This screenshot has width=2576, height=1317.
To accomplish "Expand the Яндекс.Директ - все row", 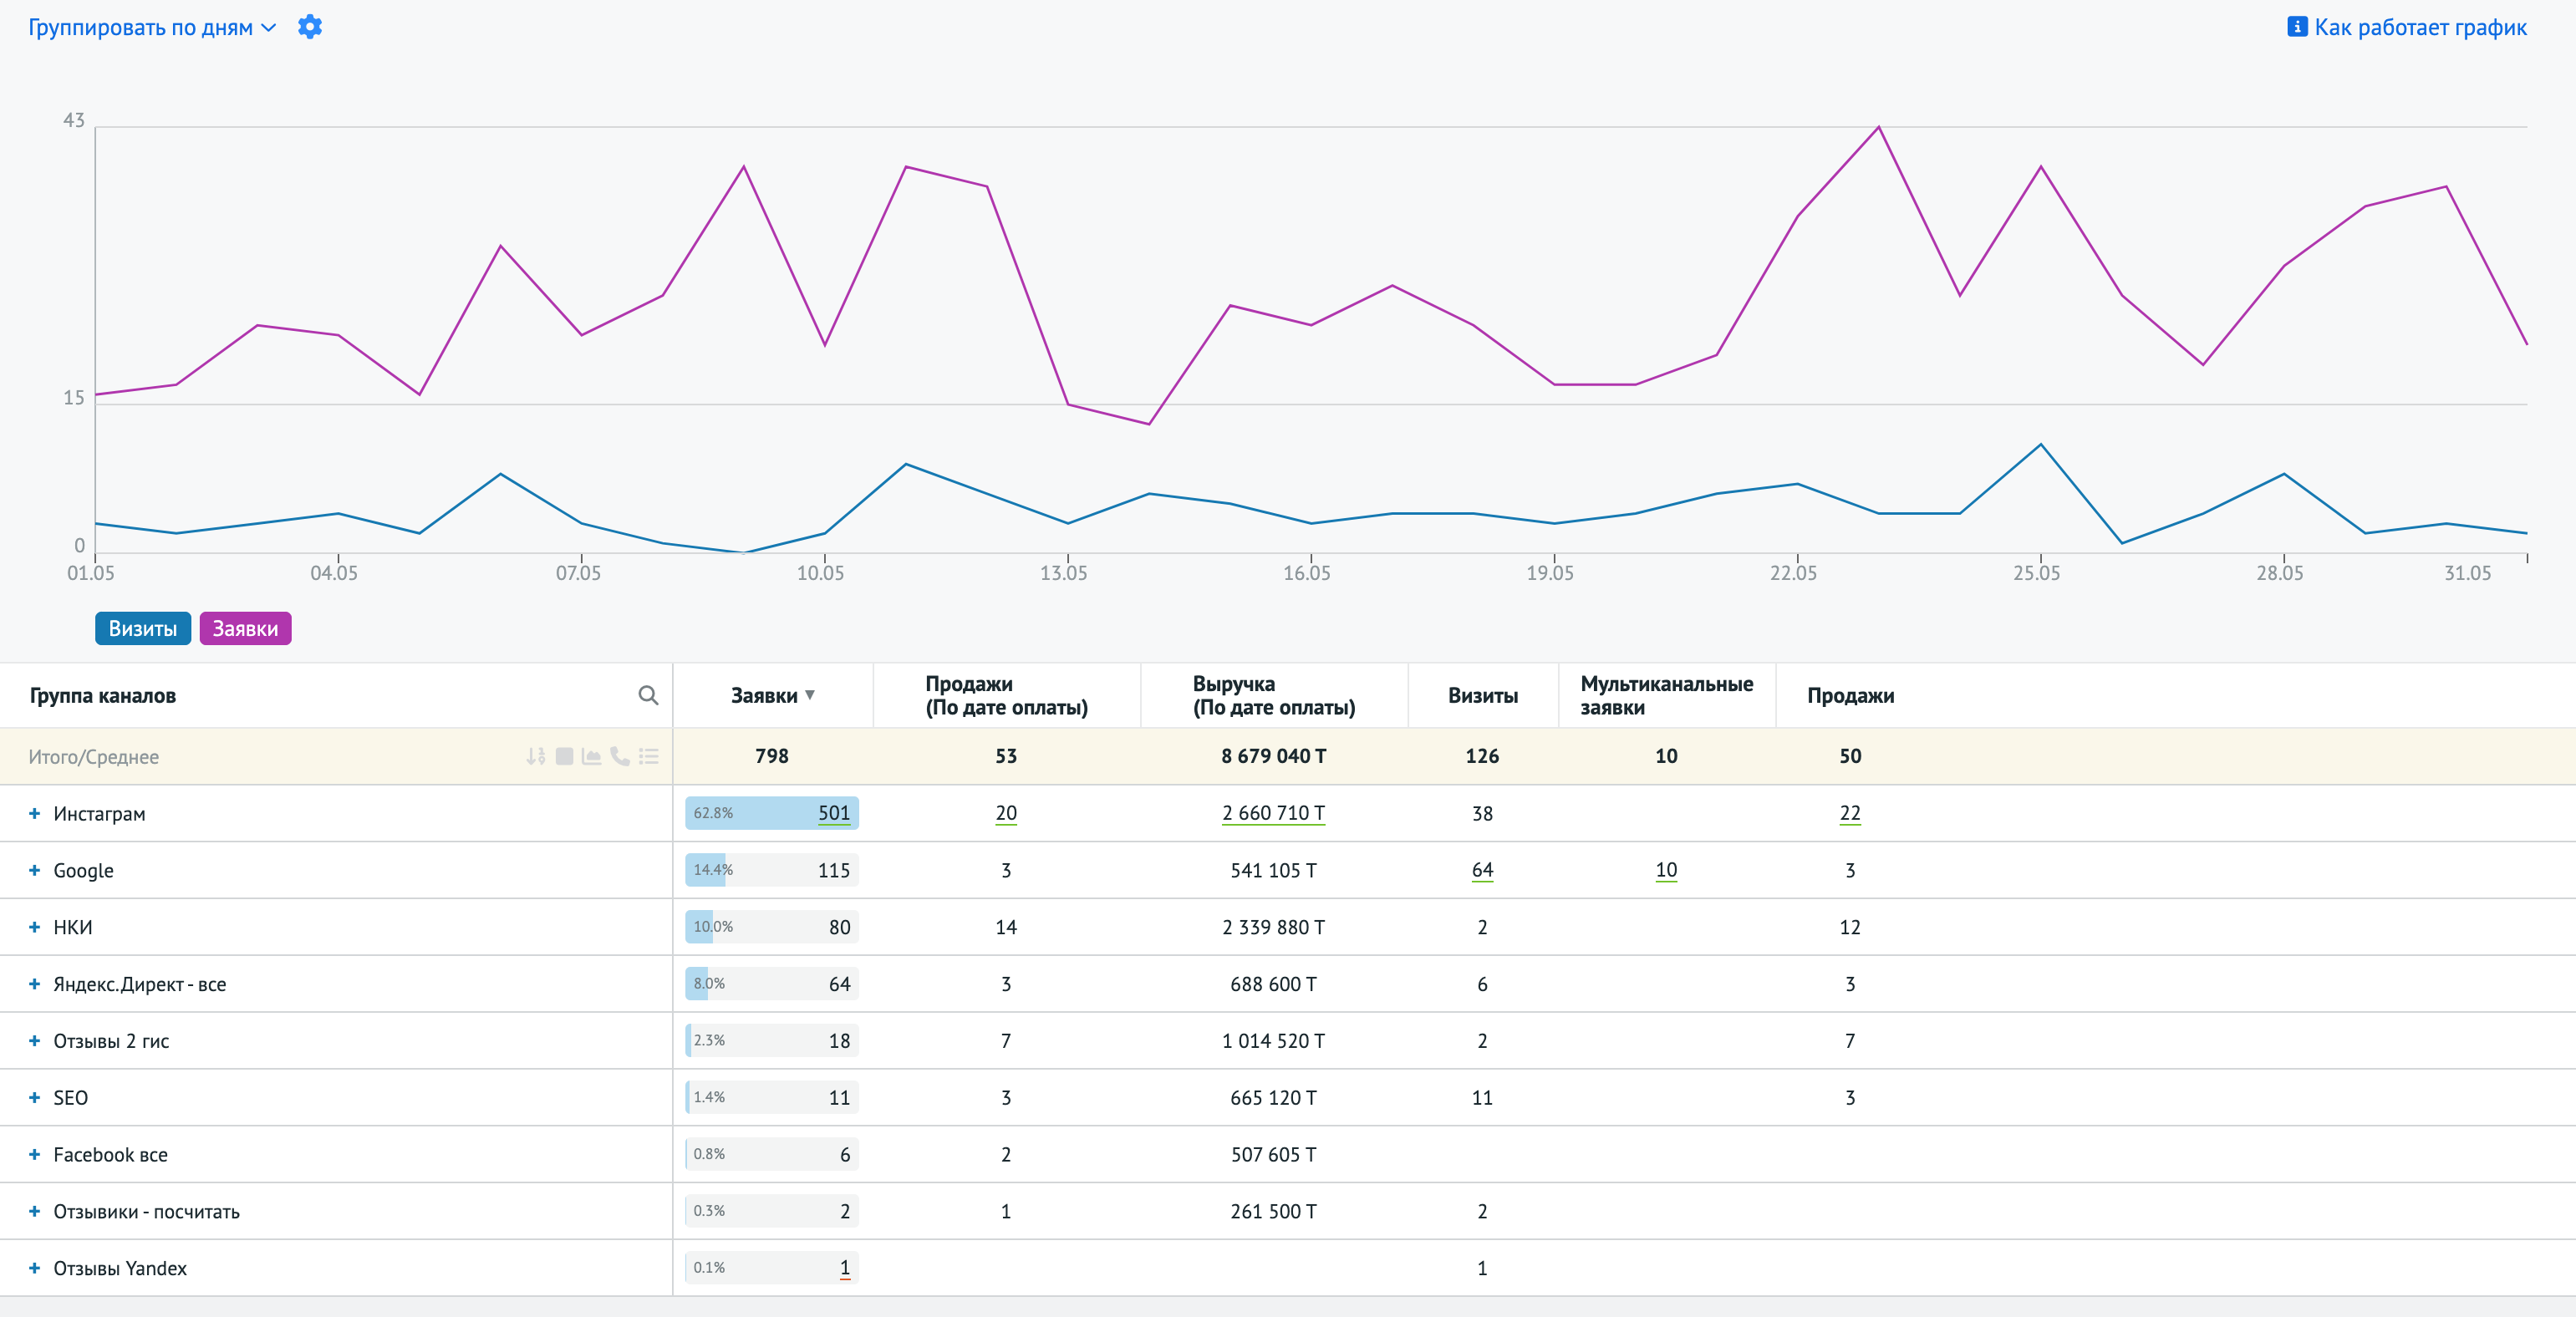I will [34, 984].
